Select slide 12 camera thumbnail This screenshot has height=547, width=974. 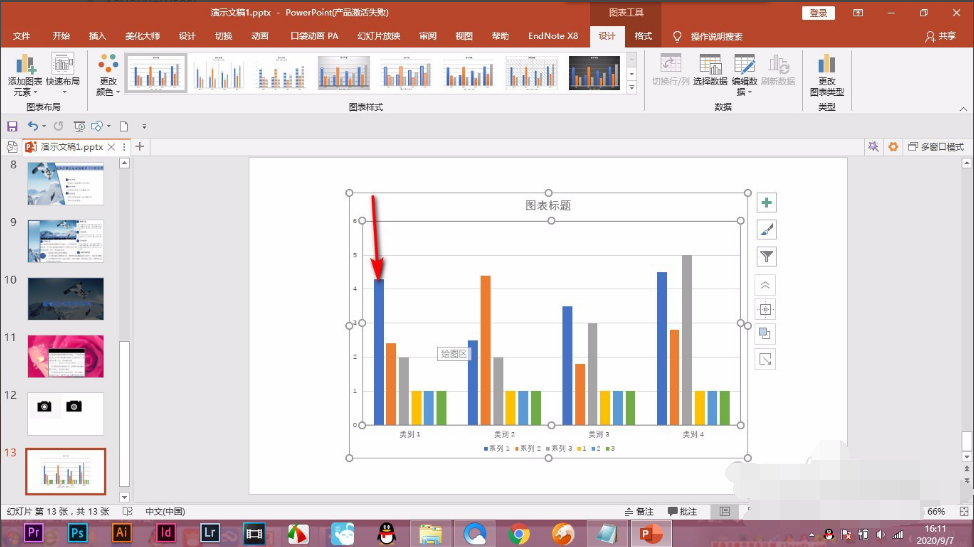(x=65, y=414)
